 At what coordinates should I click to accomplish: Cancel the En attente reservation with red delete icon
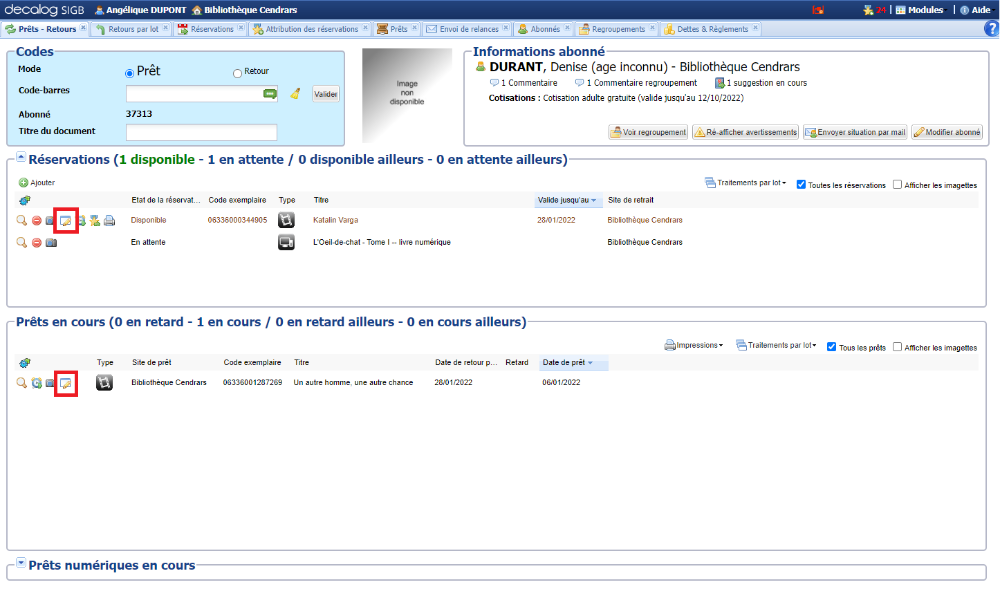point(36,241)
